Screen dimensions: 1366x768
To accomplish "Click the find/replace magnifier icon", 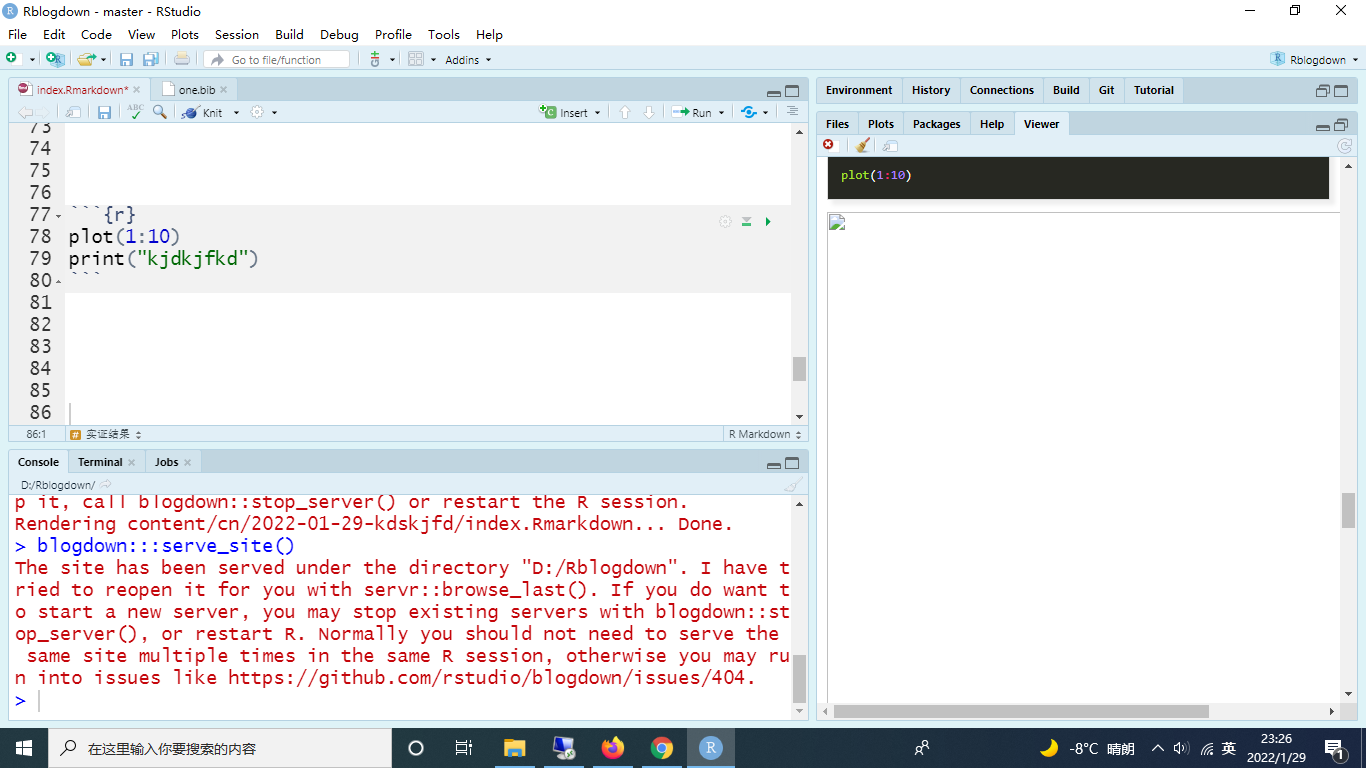I will (160, 112).
